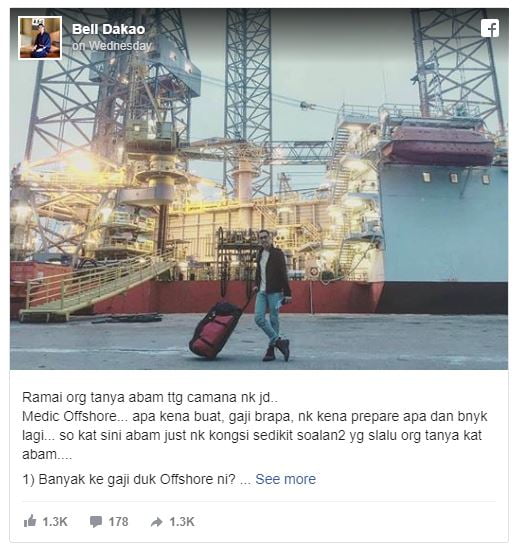Click the "Medic Offshore" text line
The height and width of the screenshot is (545, 519).
tap(254, 416)
